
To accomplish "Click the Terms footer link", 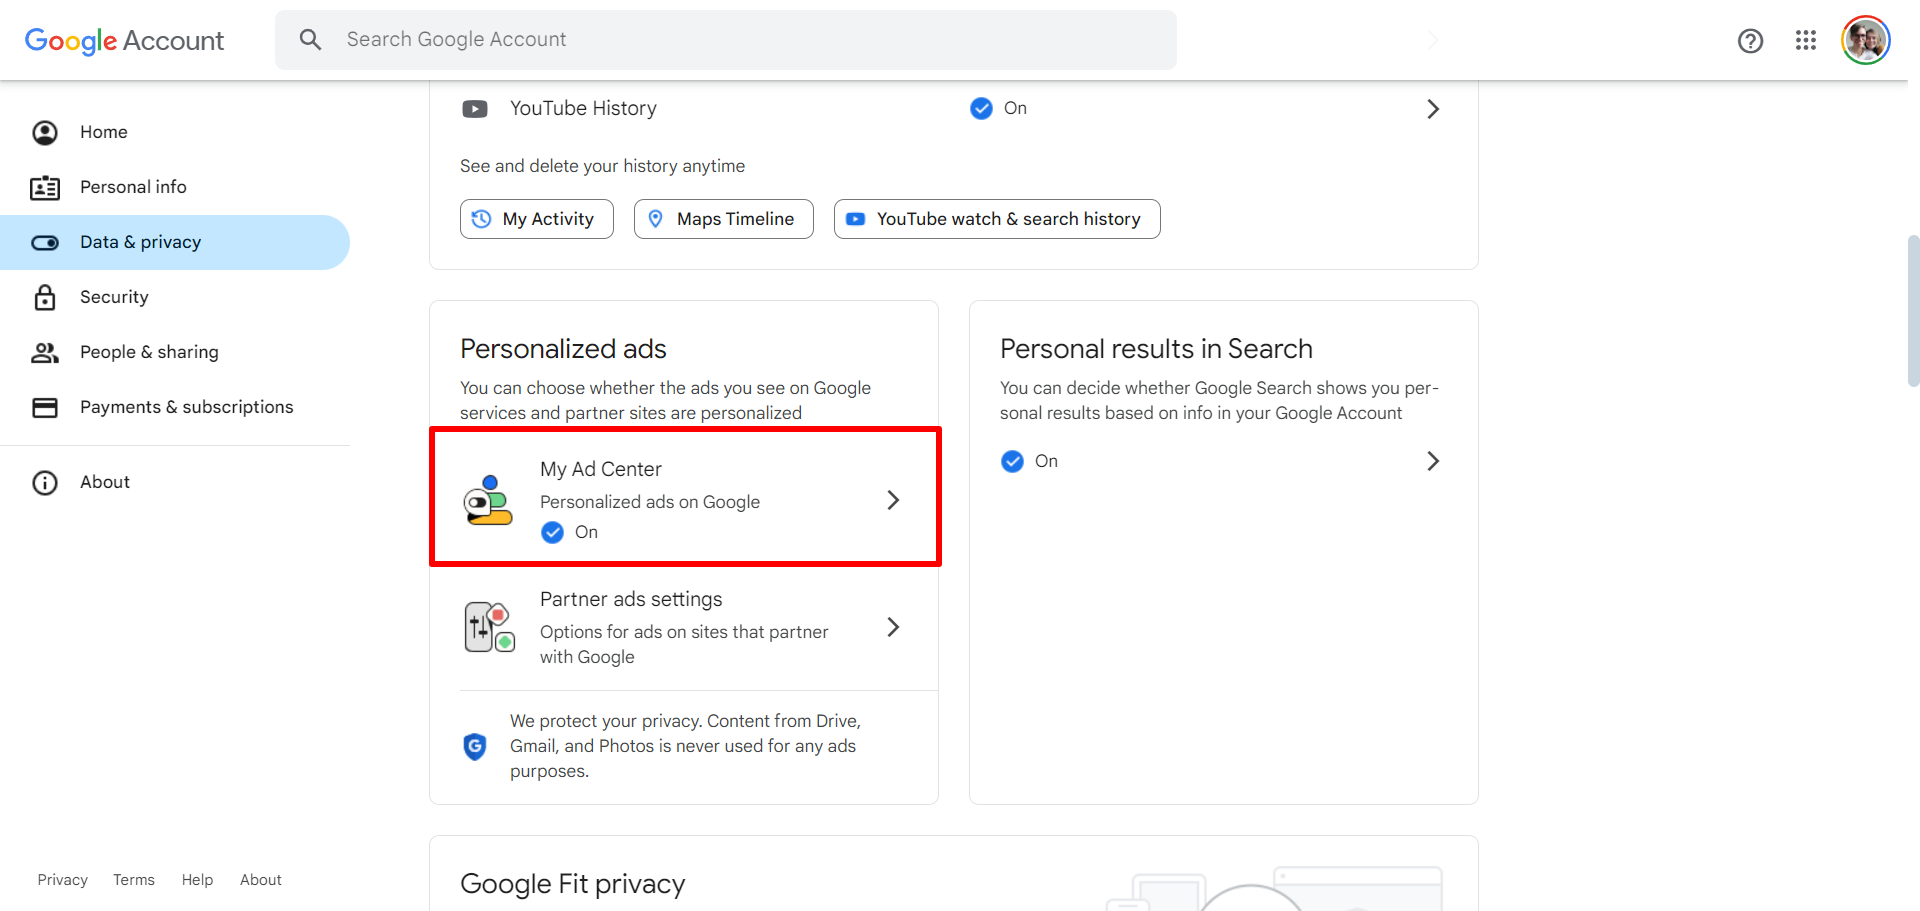I will point(134,880).
